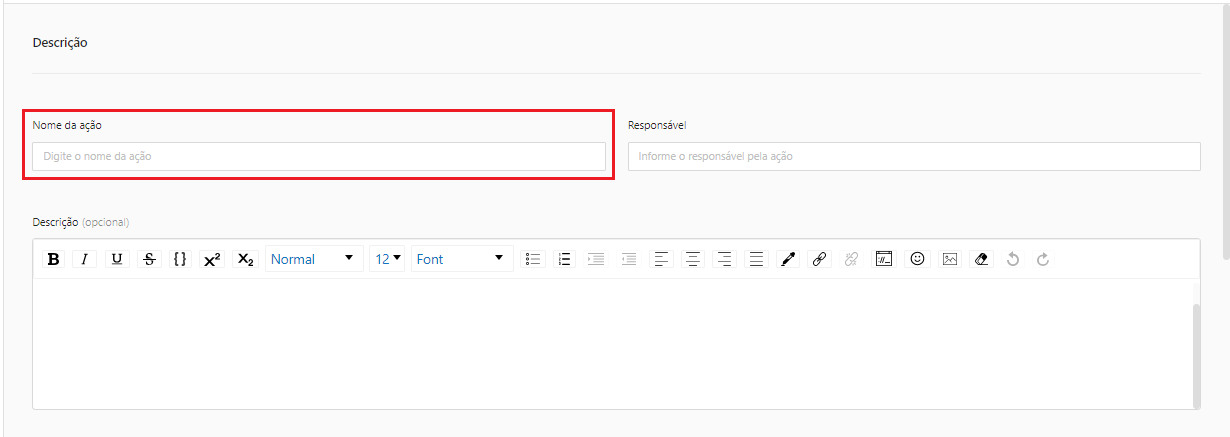Toggle underline formatting

117,259
